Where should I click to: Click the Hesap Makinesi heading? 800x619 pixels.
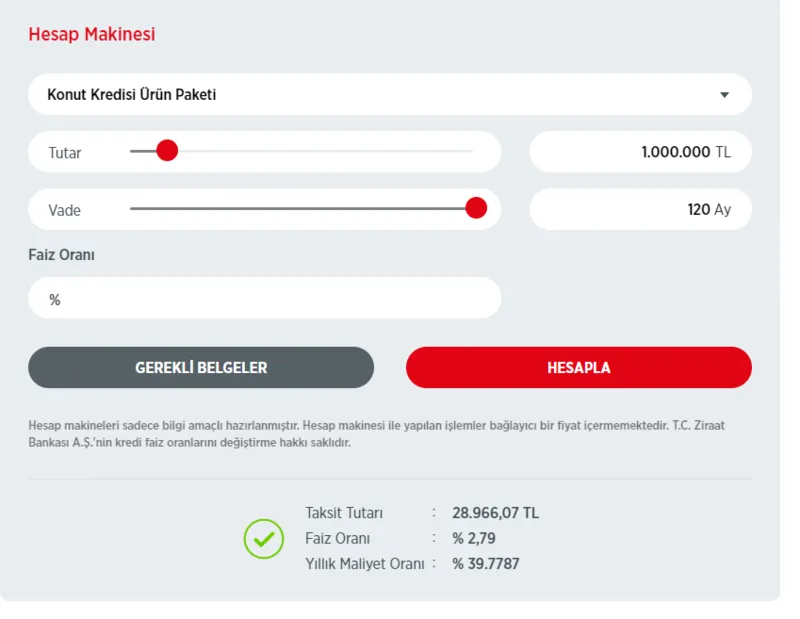[x=92, y=35]
